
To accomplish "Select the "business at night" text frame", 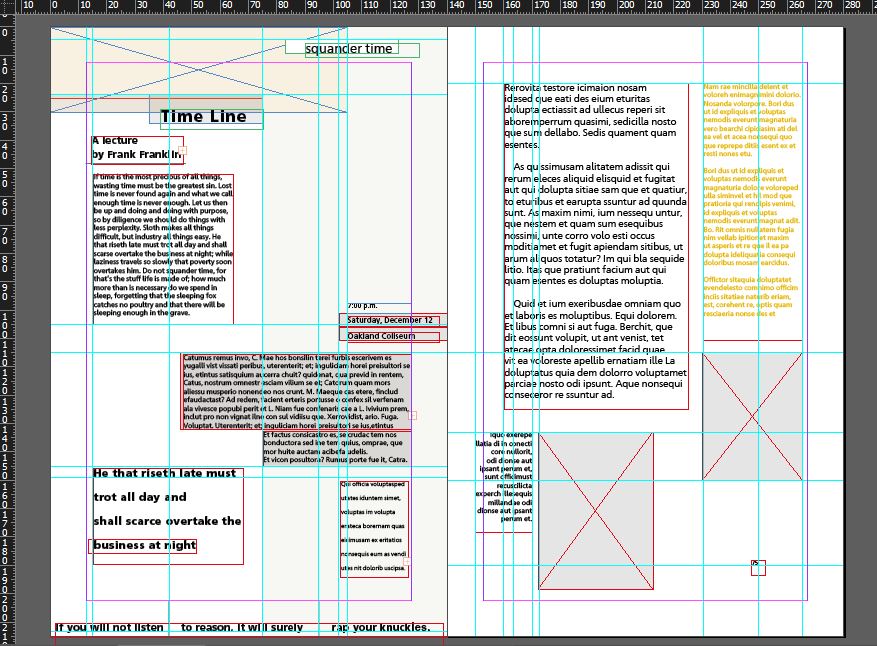I will point(145,546).
